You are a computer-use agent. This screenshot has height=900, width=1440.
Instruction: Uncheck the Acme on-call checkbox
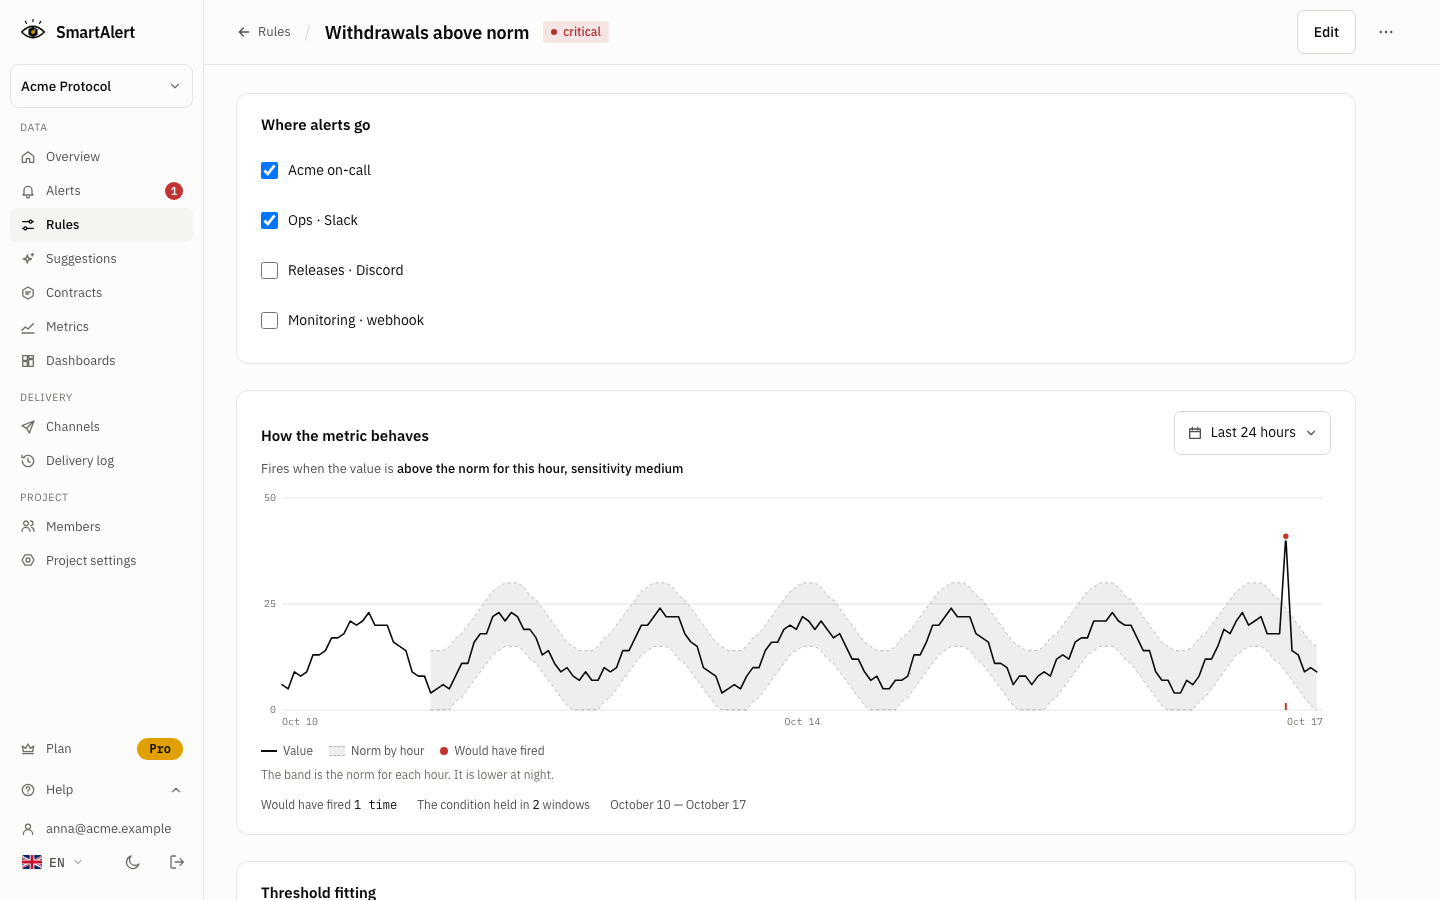tap(270, 171)
